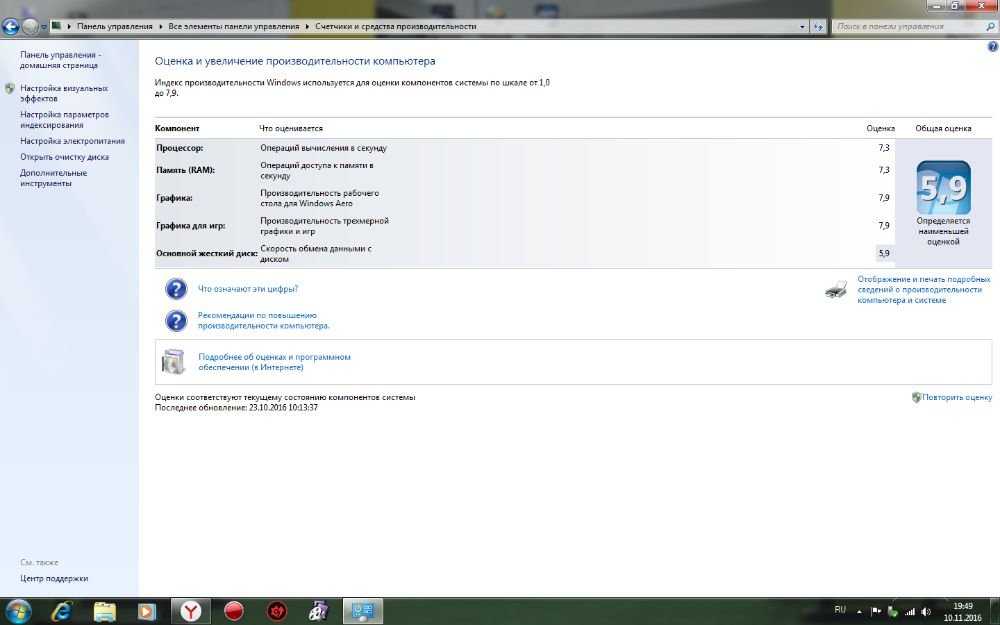Click the Windows Start orb

coord(18,612)
